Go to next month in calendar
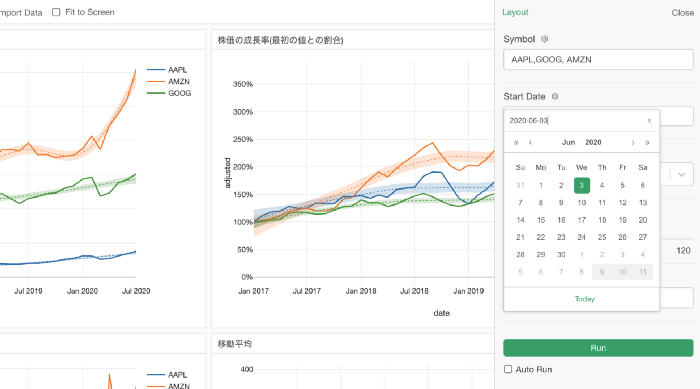This screenshot has height=389, width=700. [x=633, y=142]
